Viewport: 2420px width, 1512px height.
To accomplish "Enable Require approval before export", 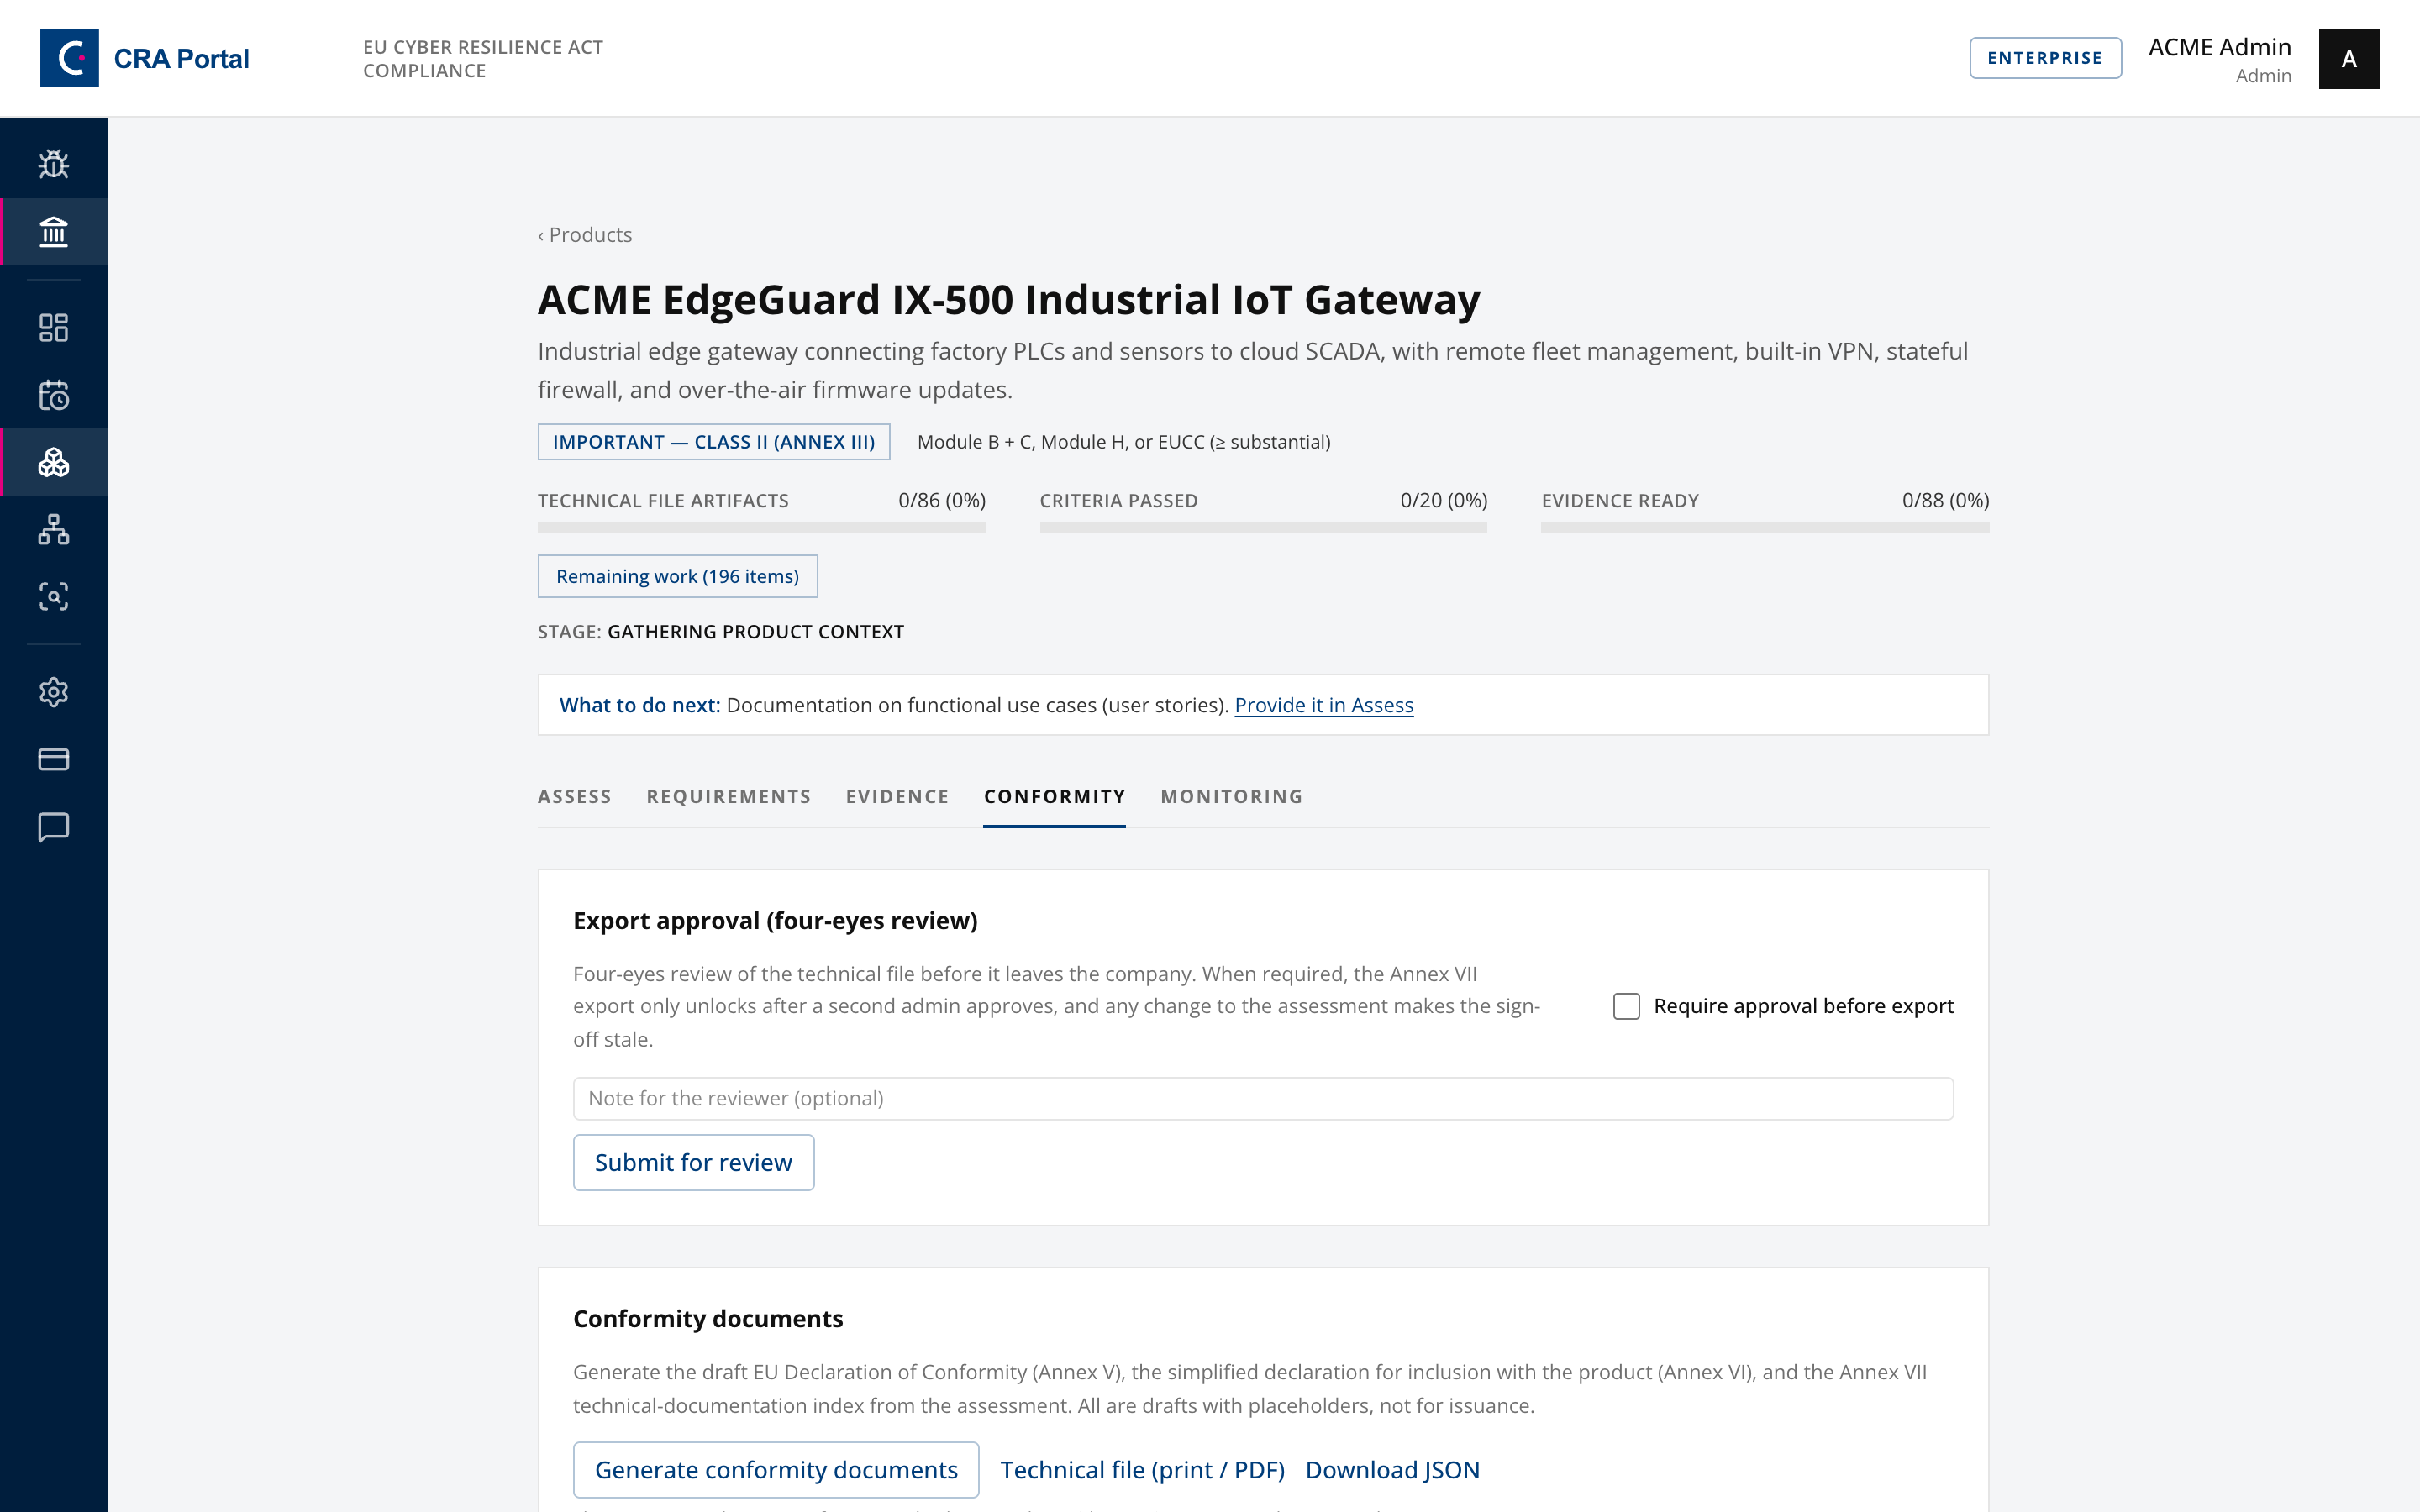I will click(x=1627, y=1006).
